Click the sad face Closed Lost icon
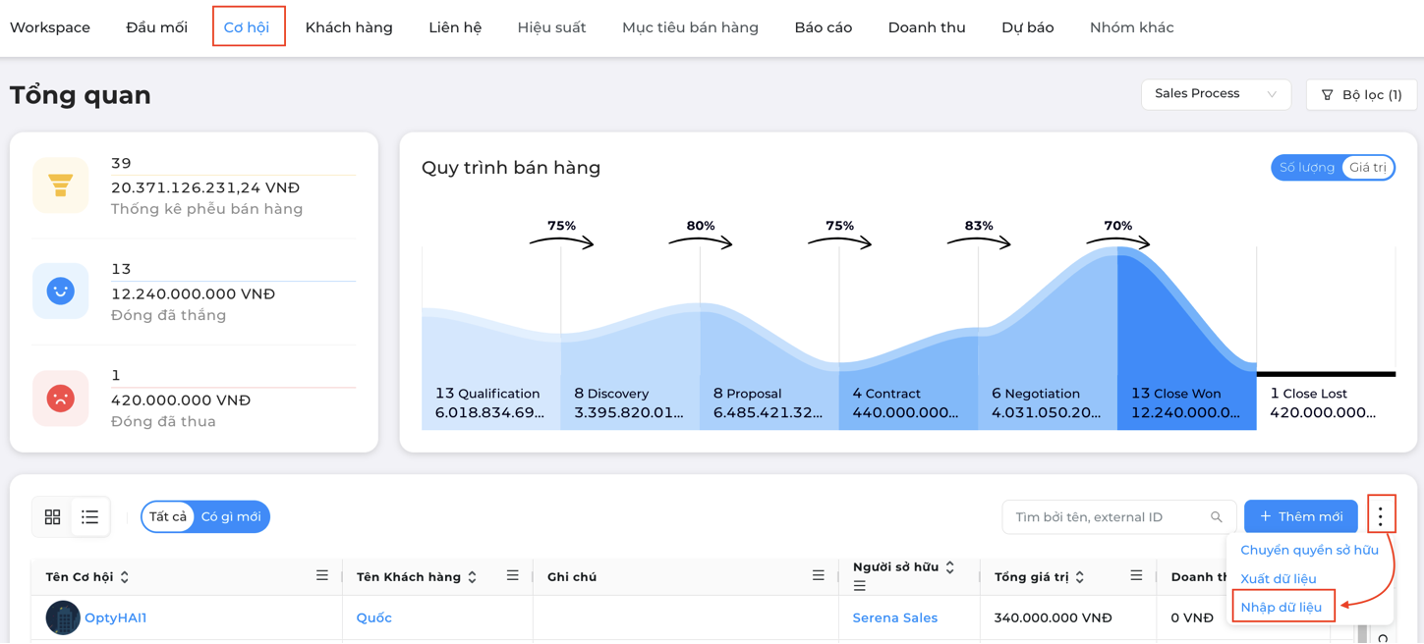 point(61,398)
